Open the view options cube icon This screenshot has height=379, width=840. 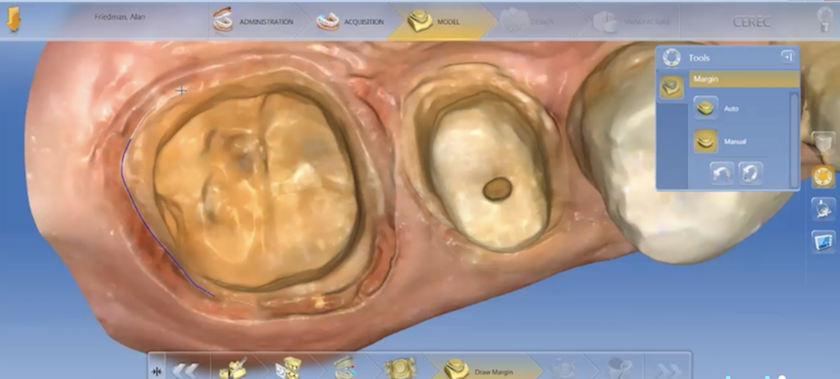[823, 143]
